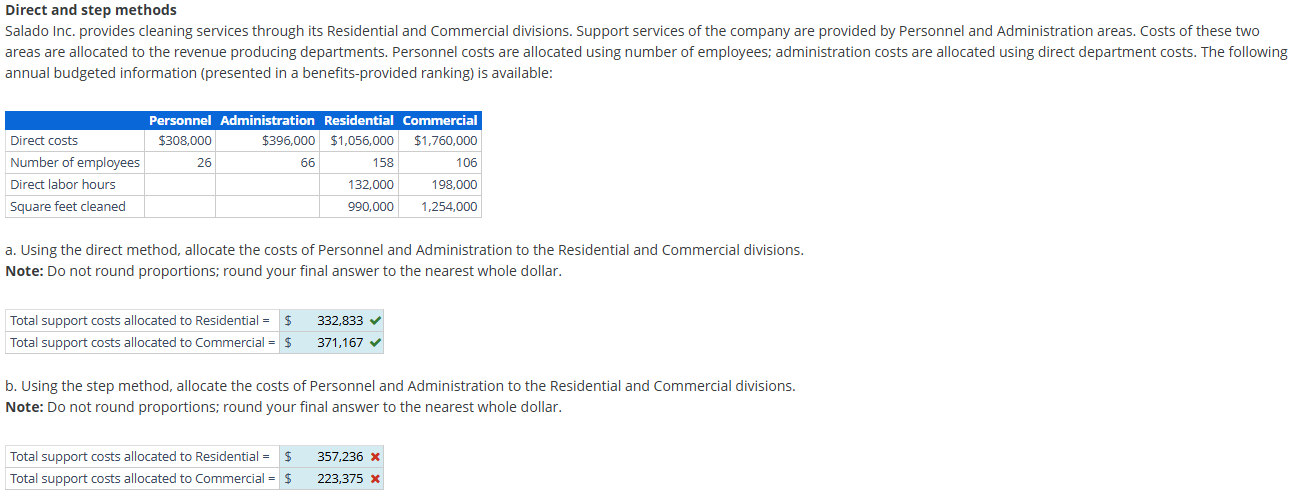Click the Square feet cleaned row label
Image resolution: width=1291 pixels, height=494 pixels.
(x=68, y=207)
